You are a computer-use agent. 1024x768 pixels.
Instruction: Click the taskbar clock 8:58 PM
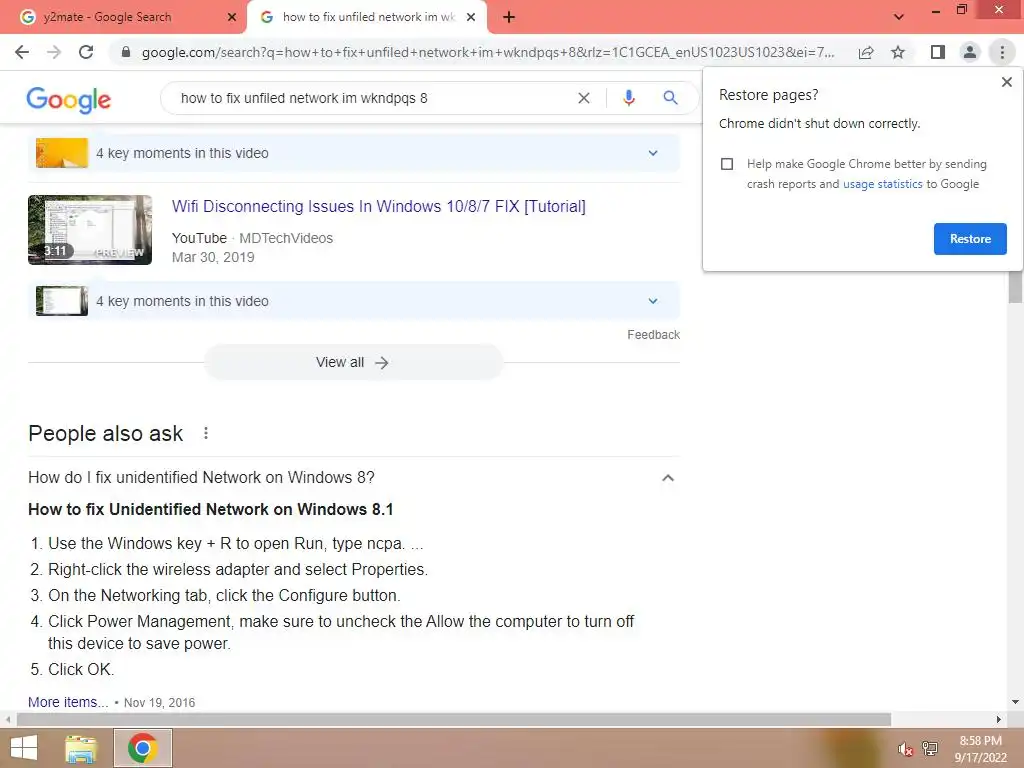(980, 741)
